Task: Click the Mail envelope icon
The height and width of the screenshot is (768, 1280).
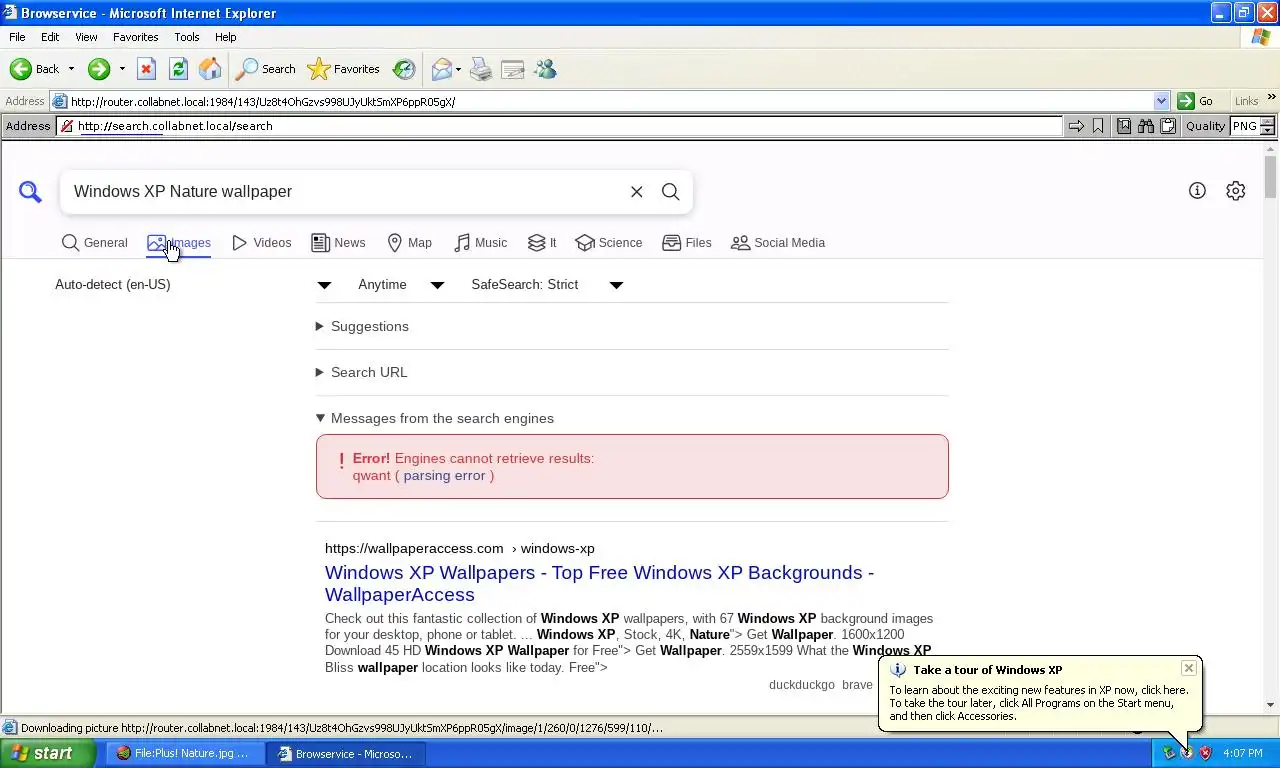Action: pyautogui.click(x=441, y=69)
